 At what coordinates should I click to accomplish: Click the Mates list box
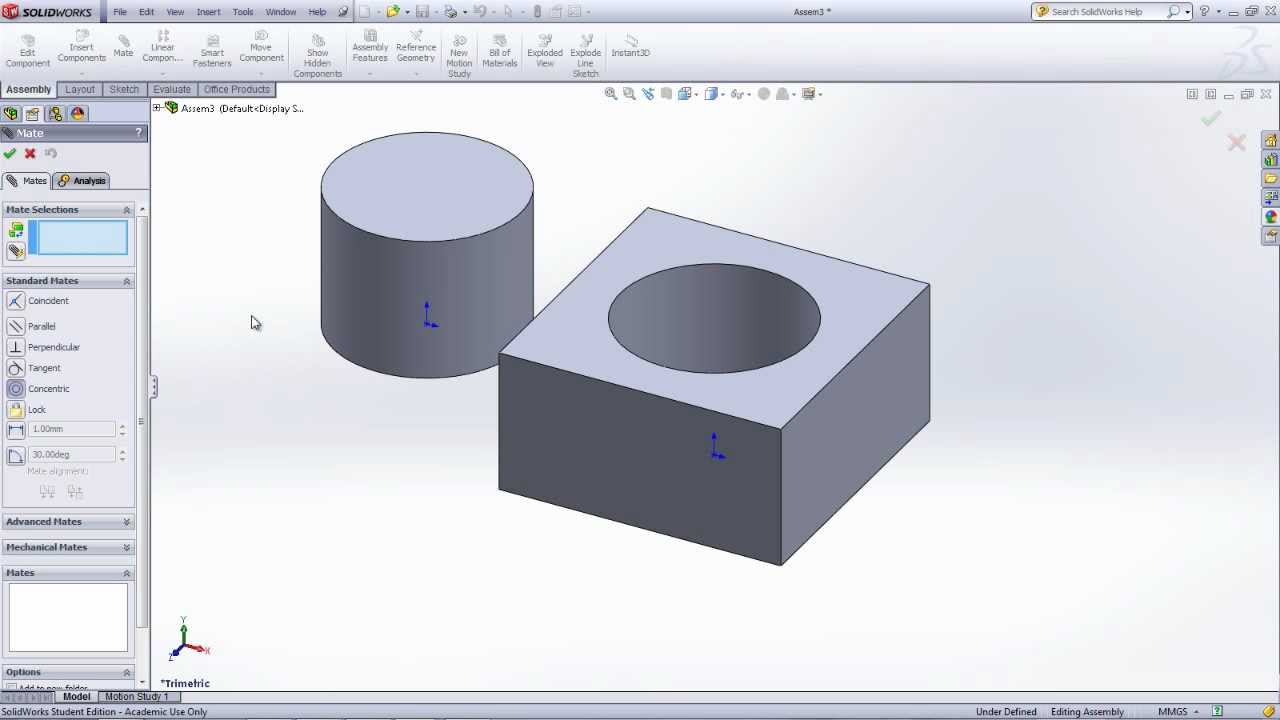pos(68,618)
